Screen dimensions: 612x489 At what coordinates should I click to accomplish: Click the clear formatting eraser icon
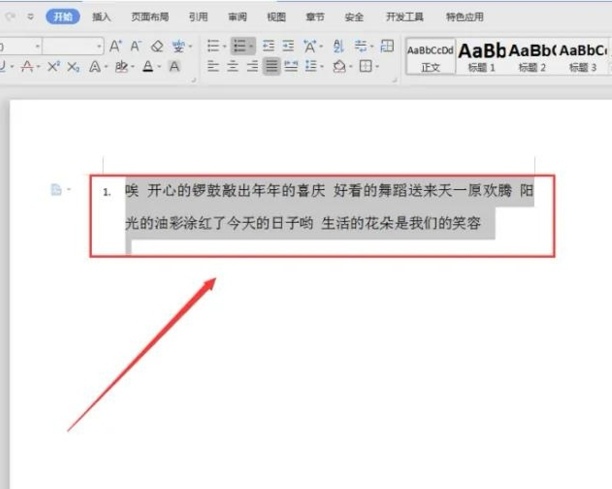[157, 46]
